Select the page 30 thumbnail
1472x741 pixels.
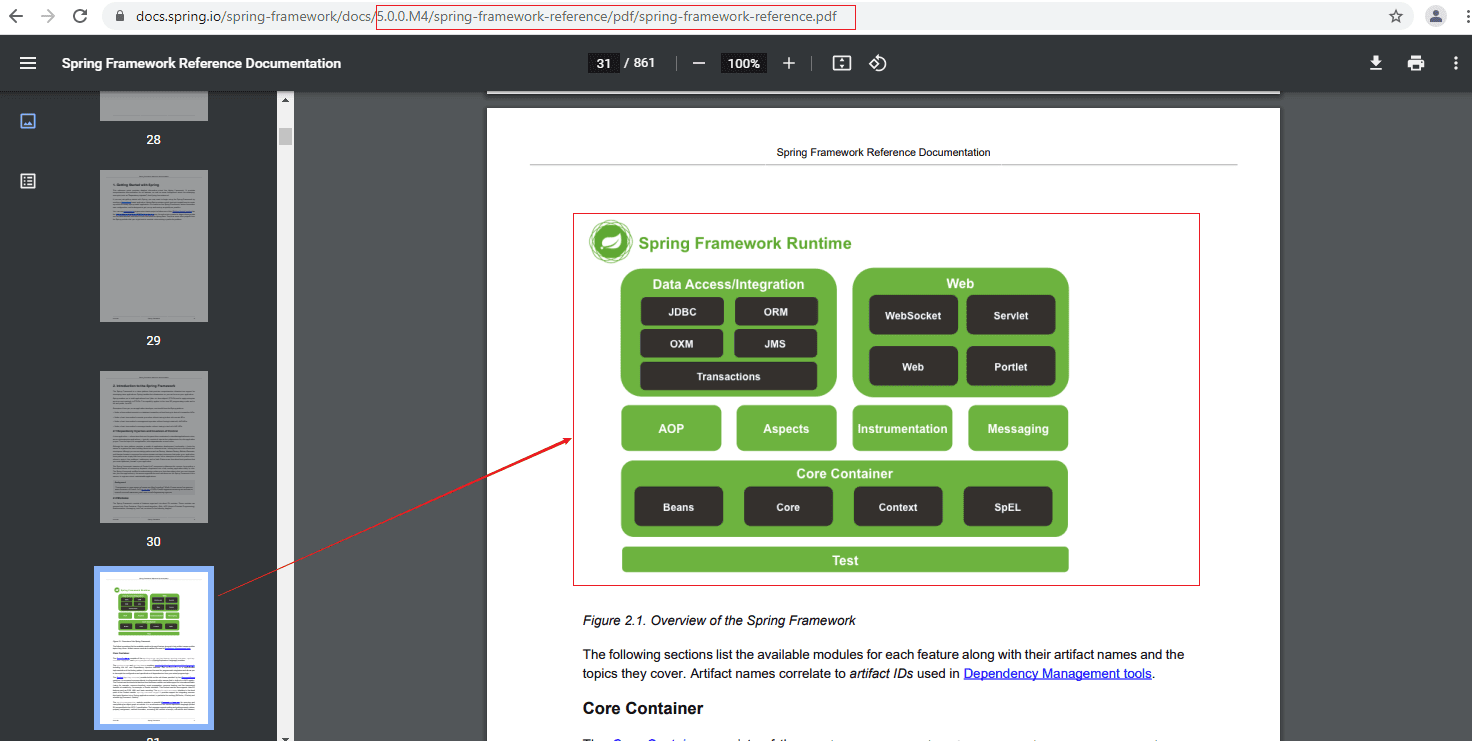(x=154, y=447)
